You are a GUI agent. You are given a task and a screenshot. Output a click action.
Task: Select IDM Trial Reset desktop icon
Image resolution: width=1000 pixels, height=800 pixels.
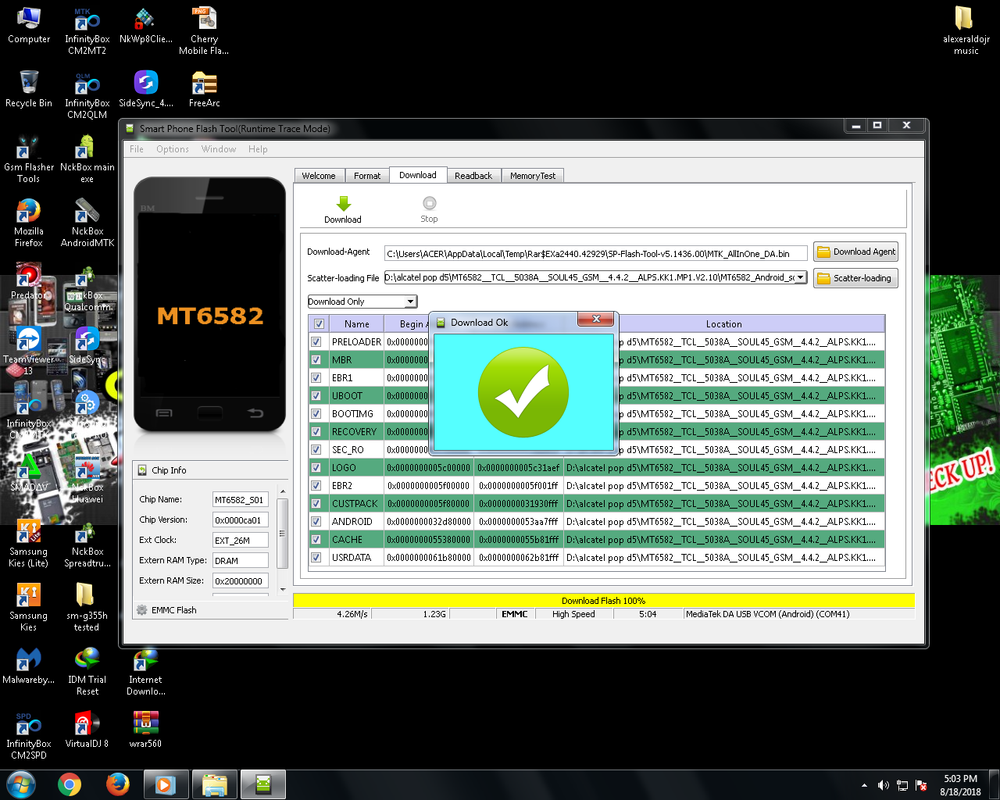point(87,672)
